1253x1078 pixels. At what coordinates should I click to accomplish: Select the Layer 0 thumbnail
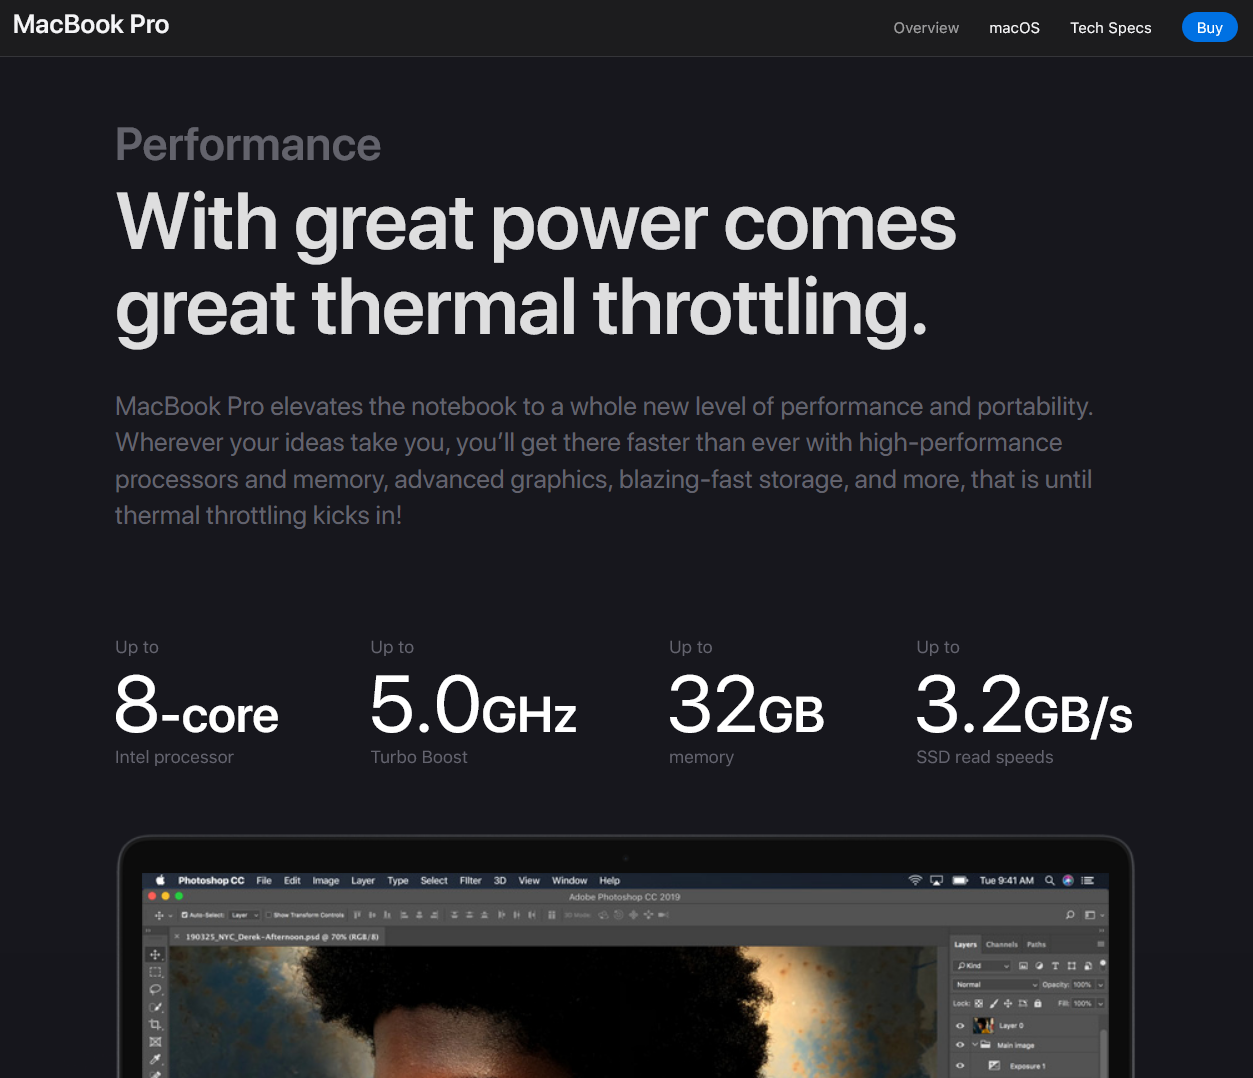click(983, 1025)
